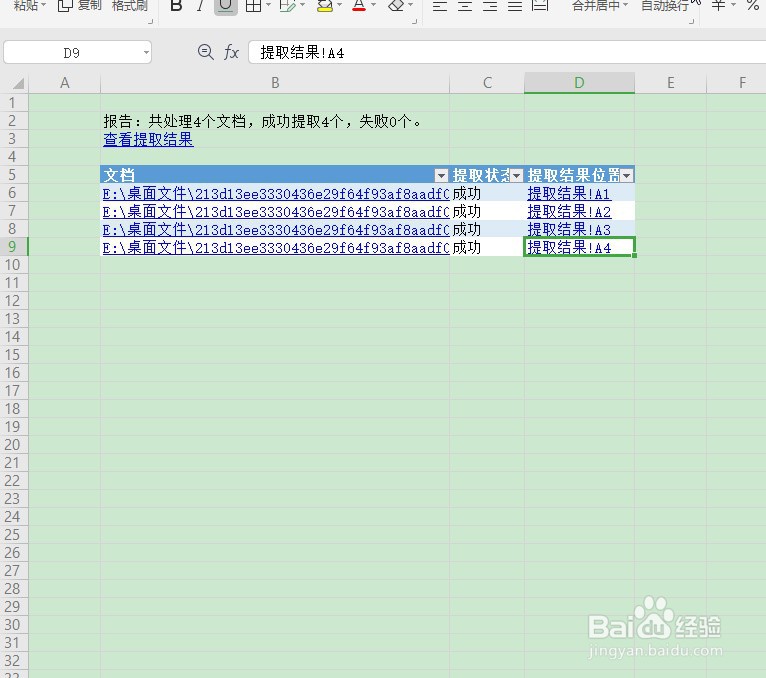Open the document path link in row 8

276,230
